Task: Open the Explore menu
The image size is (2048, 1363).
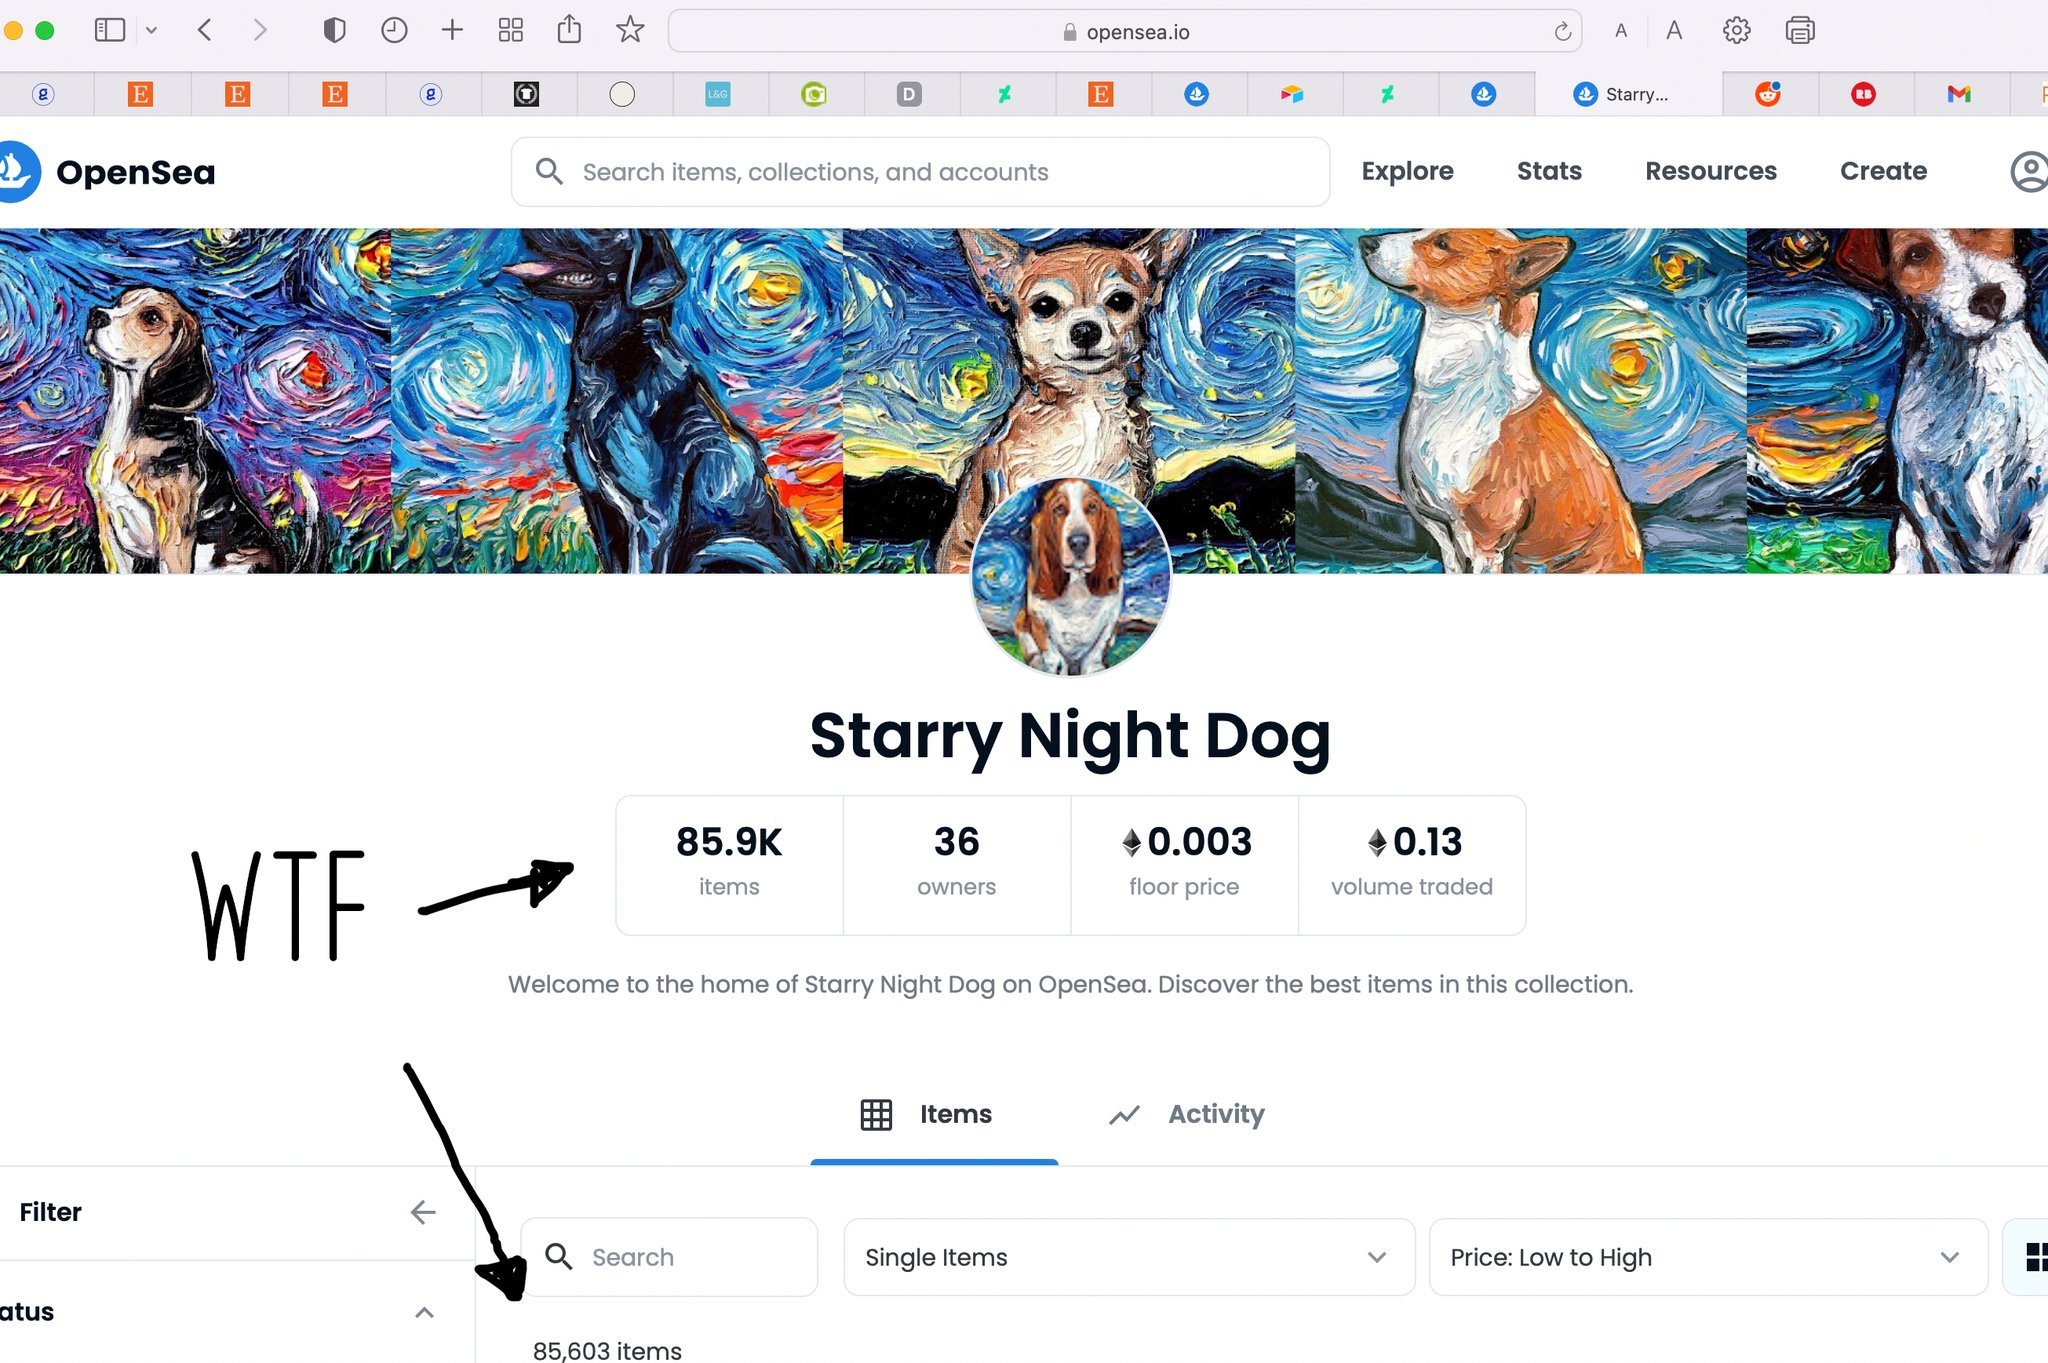Action: click(1407, 171)
